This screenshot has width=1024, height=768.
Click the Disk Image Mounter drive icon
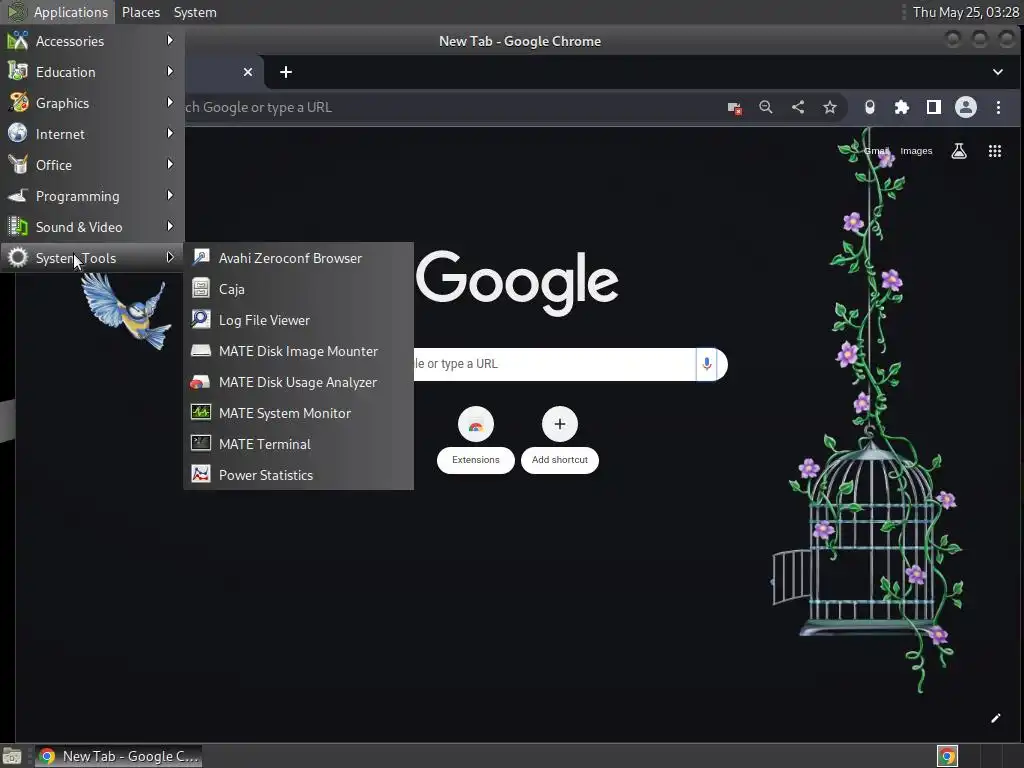click(x=201, y=351)
